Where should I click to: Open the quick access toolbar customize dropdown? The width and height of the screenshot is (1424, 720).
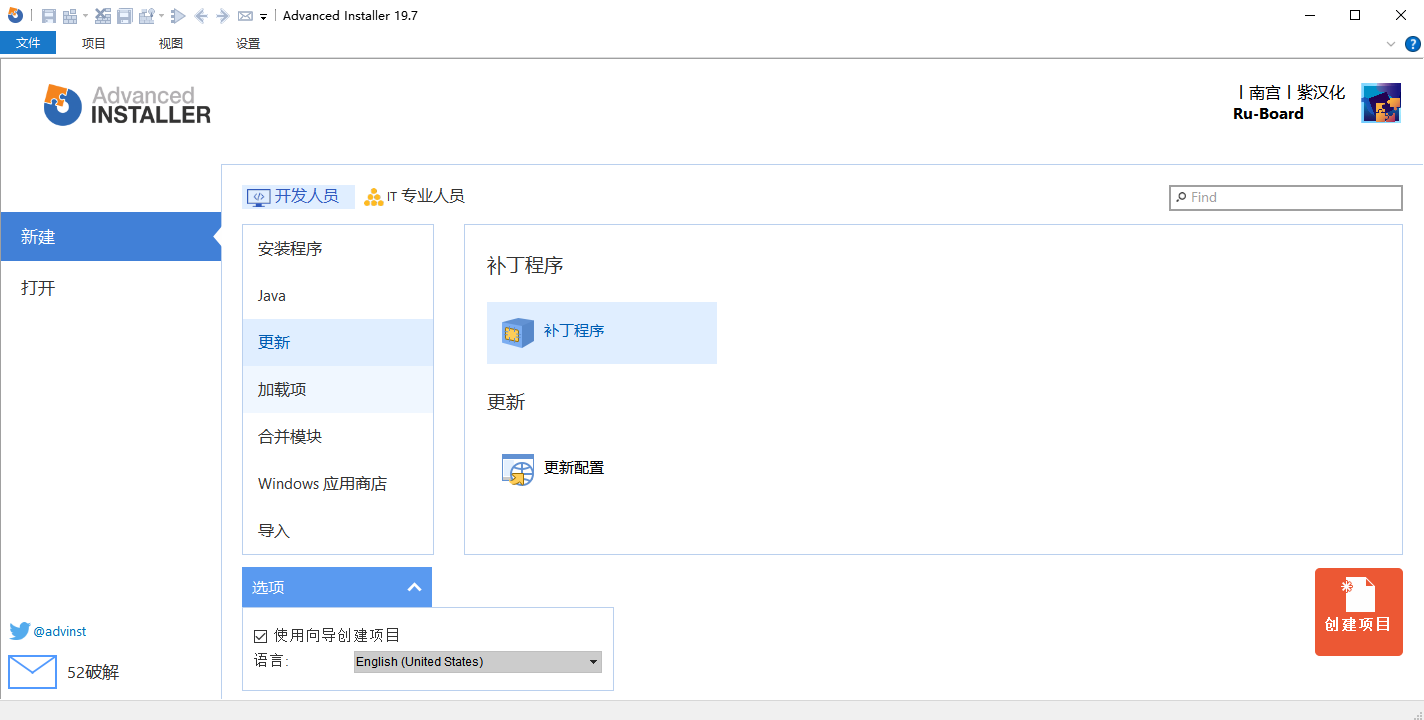click(x=263, y=15)
